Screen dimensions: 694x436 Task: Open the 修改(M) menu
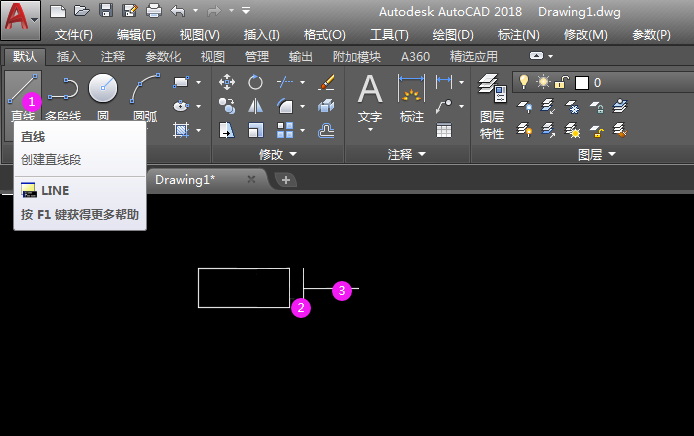586,35
